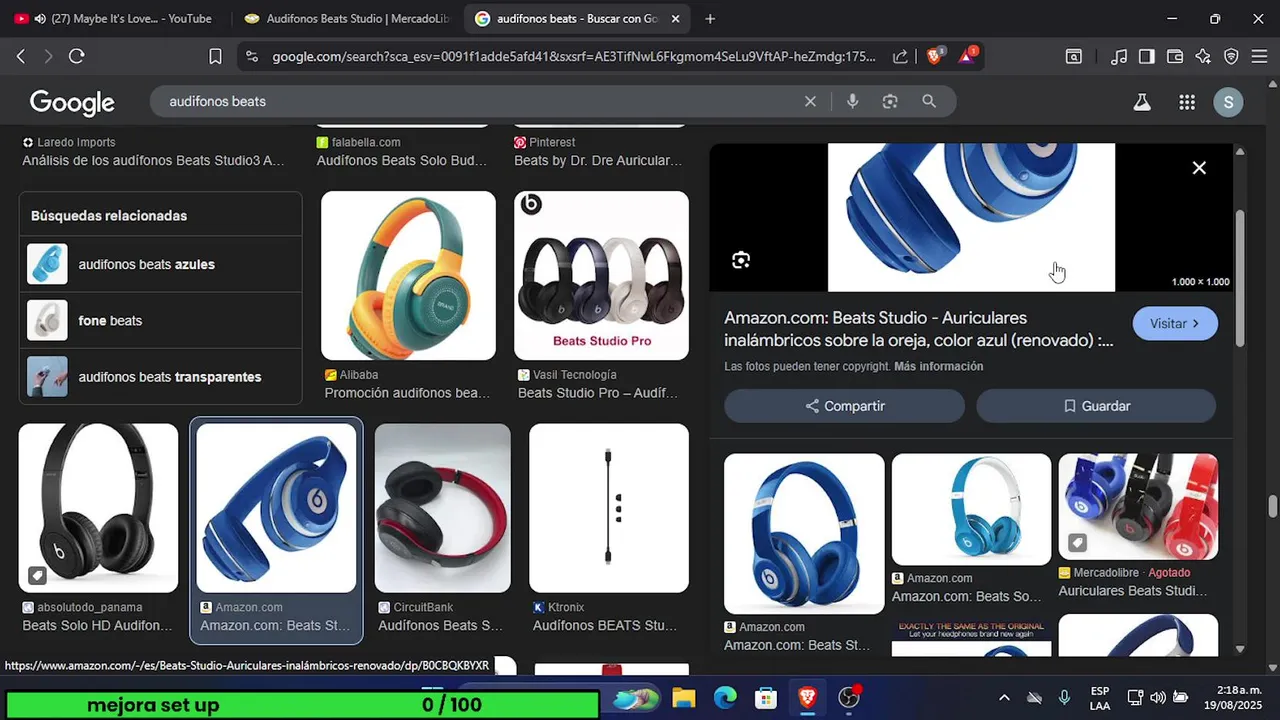
Task: Open site information icon in address bar
Action: 251,57
